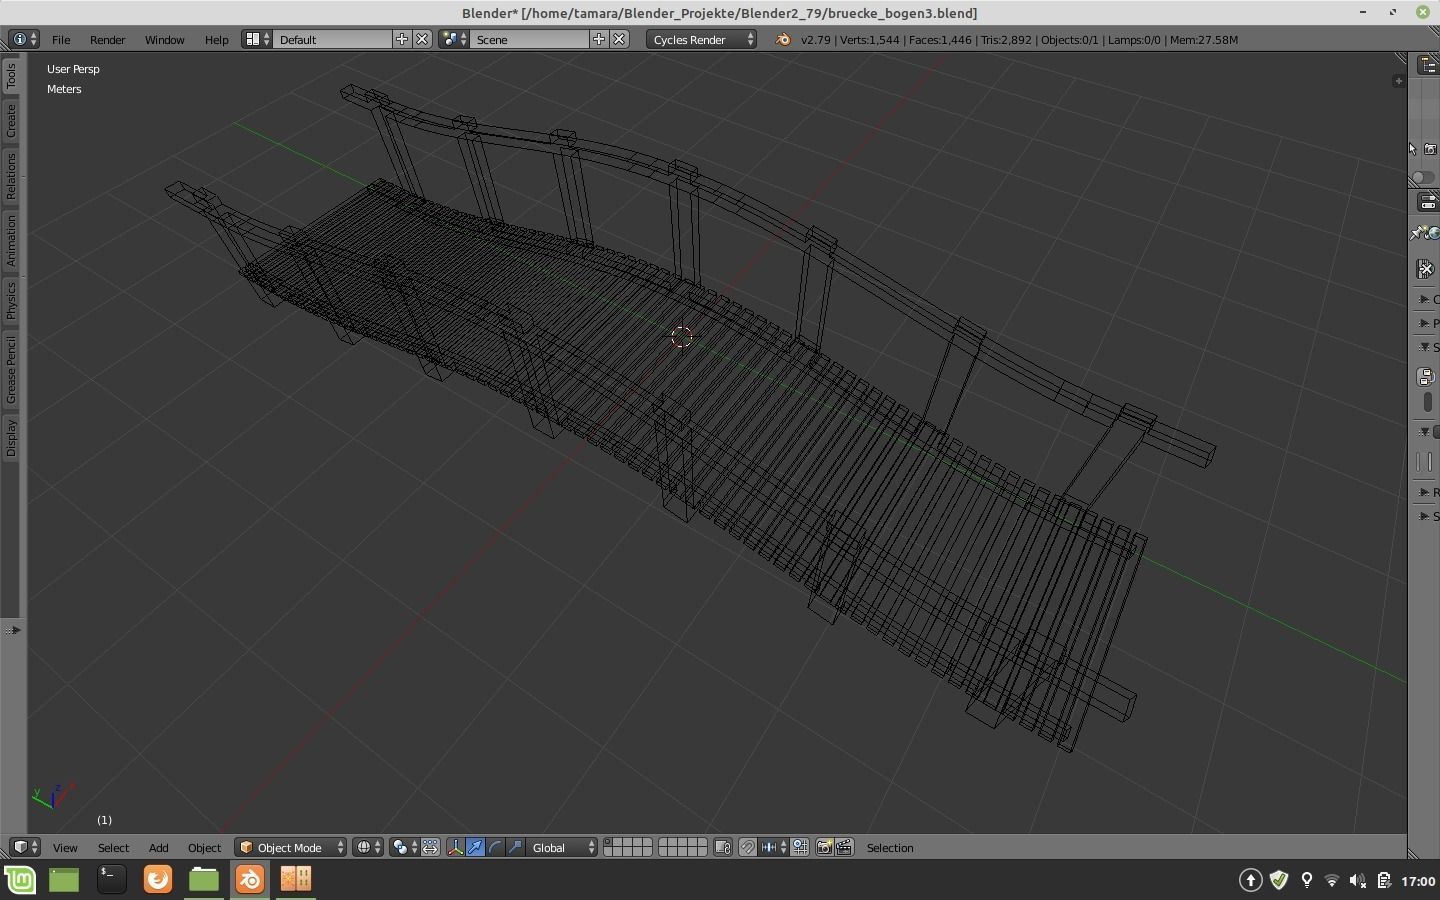Expand the tool shelf operator panel arrow

click(12, 630)
